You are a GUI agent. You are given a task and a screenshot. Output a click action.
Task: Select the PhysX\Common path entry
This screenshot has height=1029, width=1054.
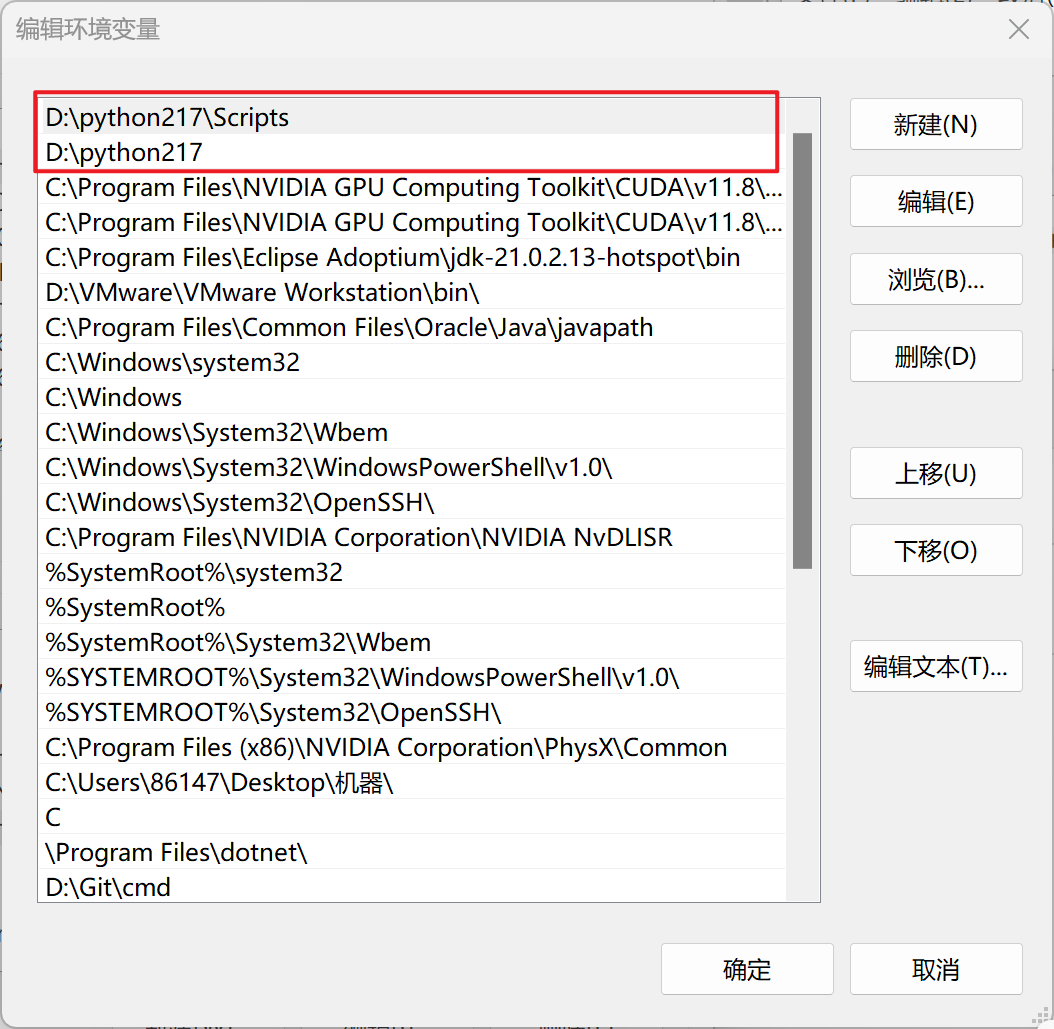point(386,748)
